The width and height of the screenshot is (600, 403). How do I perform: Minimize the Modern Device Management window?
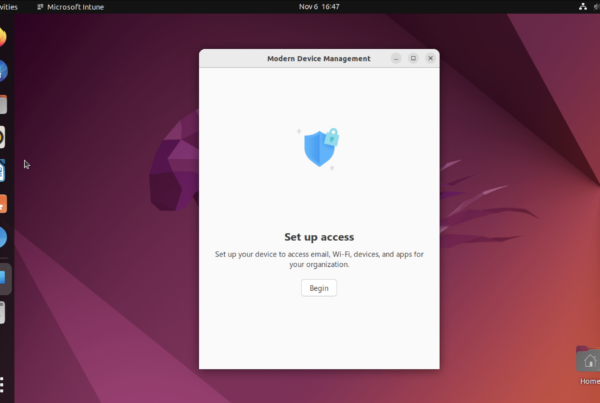pyautogui.click(x=396, y=58)
